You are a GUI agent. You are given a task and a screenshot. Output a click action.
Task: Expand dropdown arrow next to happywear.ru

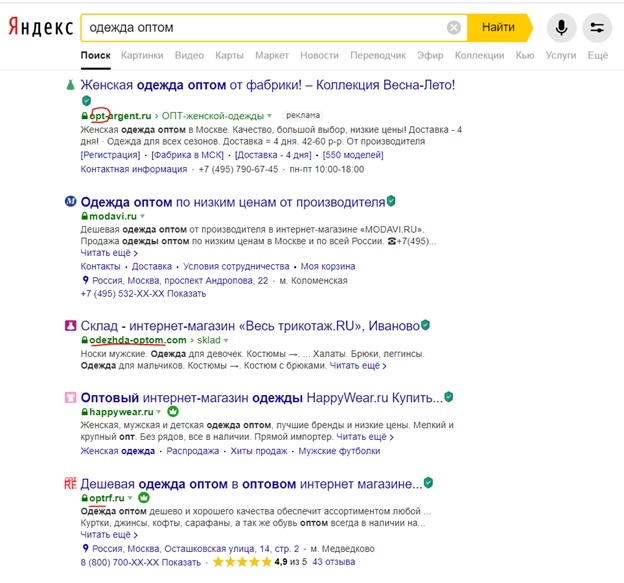pos(159,411)
